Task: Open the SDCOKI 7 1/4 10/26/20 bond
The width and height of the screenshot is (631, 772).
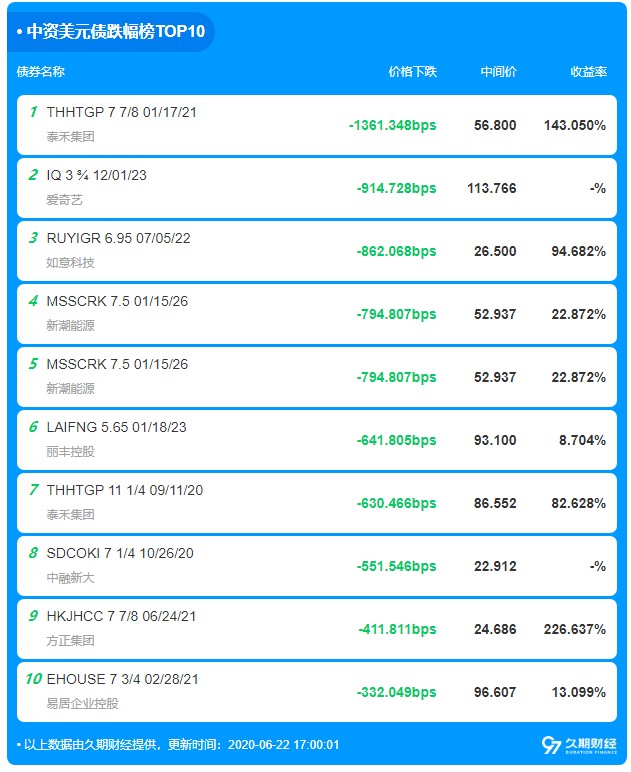Action: pyautogui.click(x=119, y=553)
